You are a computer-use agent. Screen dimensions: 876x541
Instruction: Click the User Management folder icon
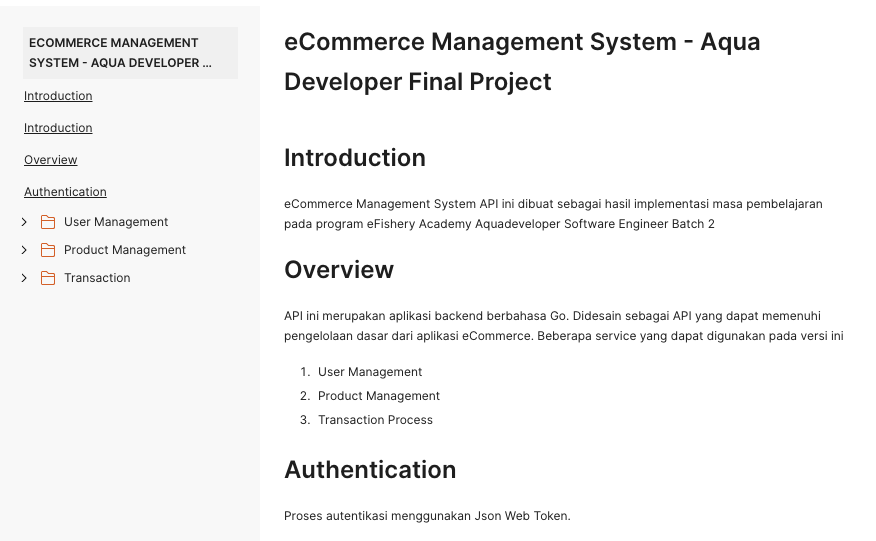coord(48,222)
